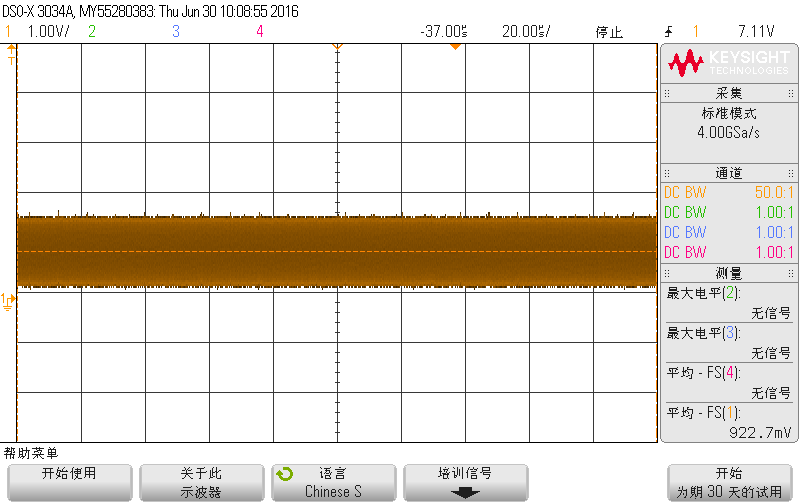The image size is (800, 503).
Task: Click the 922.7mV measurement value
Action: tap(760, 433)
